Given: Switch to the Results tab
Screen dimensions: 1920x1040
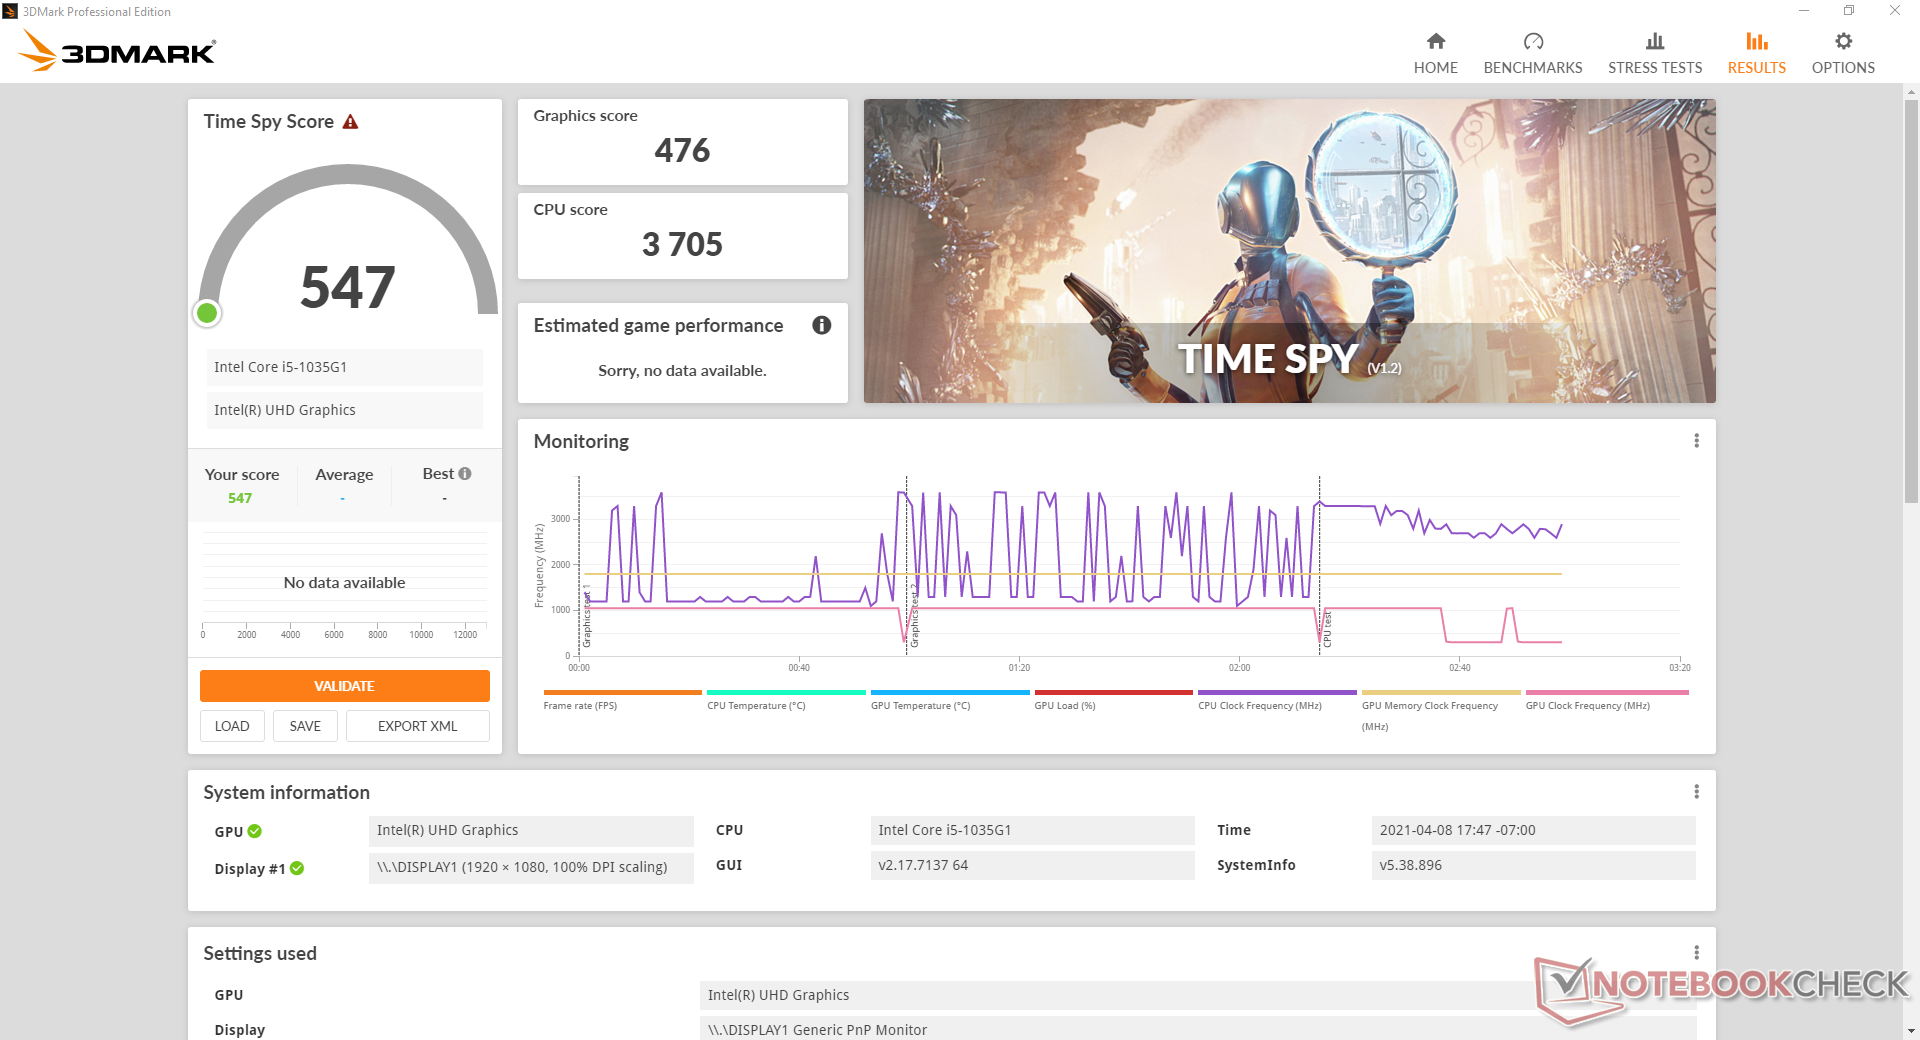Looking at the screenshot, I should (1756, 53).
